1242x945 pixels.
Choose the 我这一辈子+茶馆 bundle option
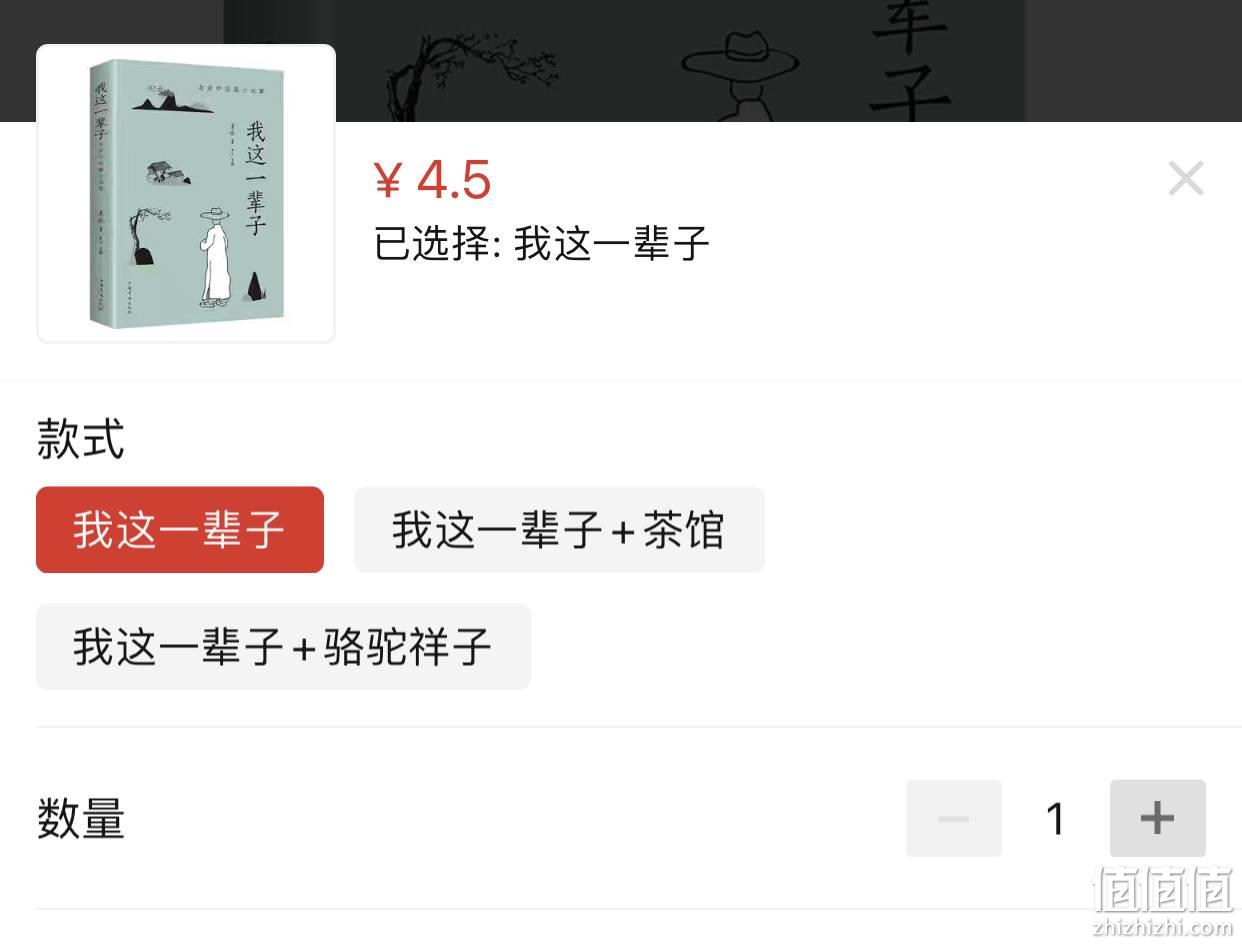[x=559, y=530]
